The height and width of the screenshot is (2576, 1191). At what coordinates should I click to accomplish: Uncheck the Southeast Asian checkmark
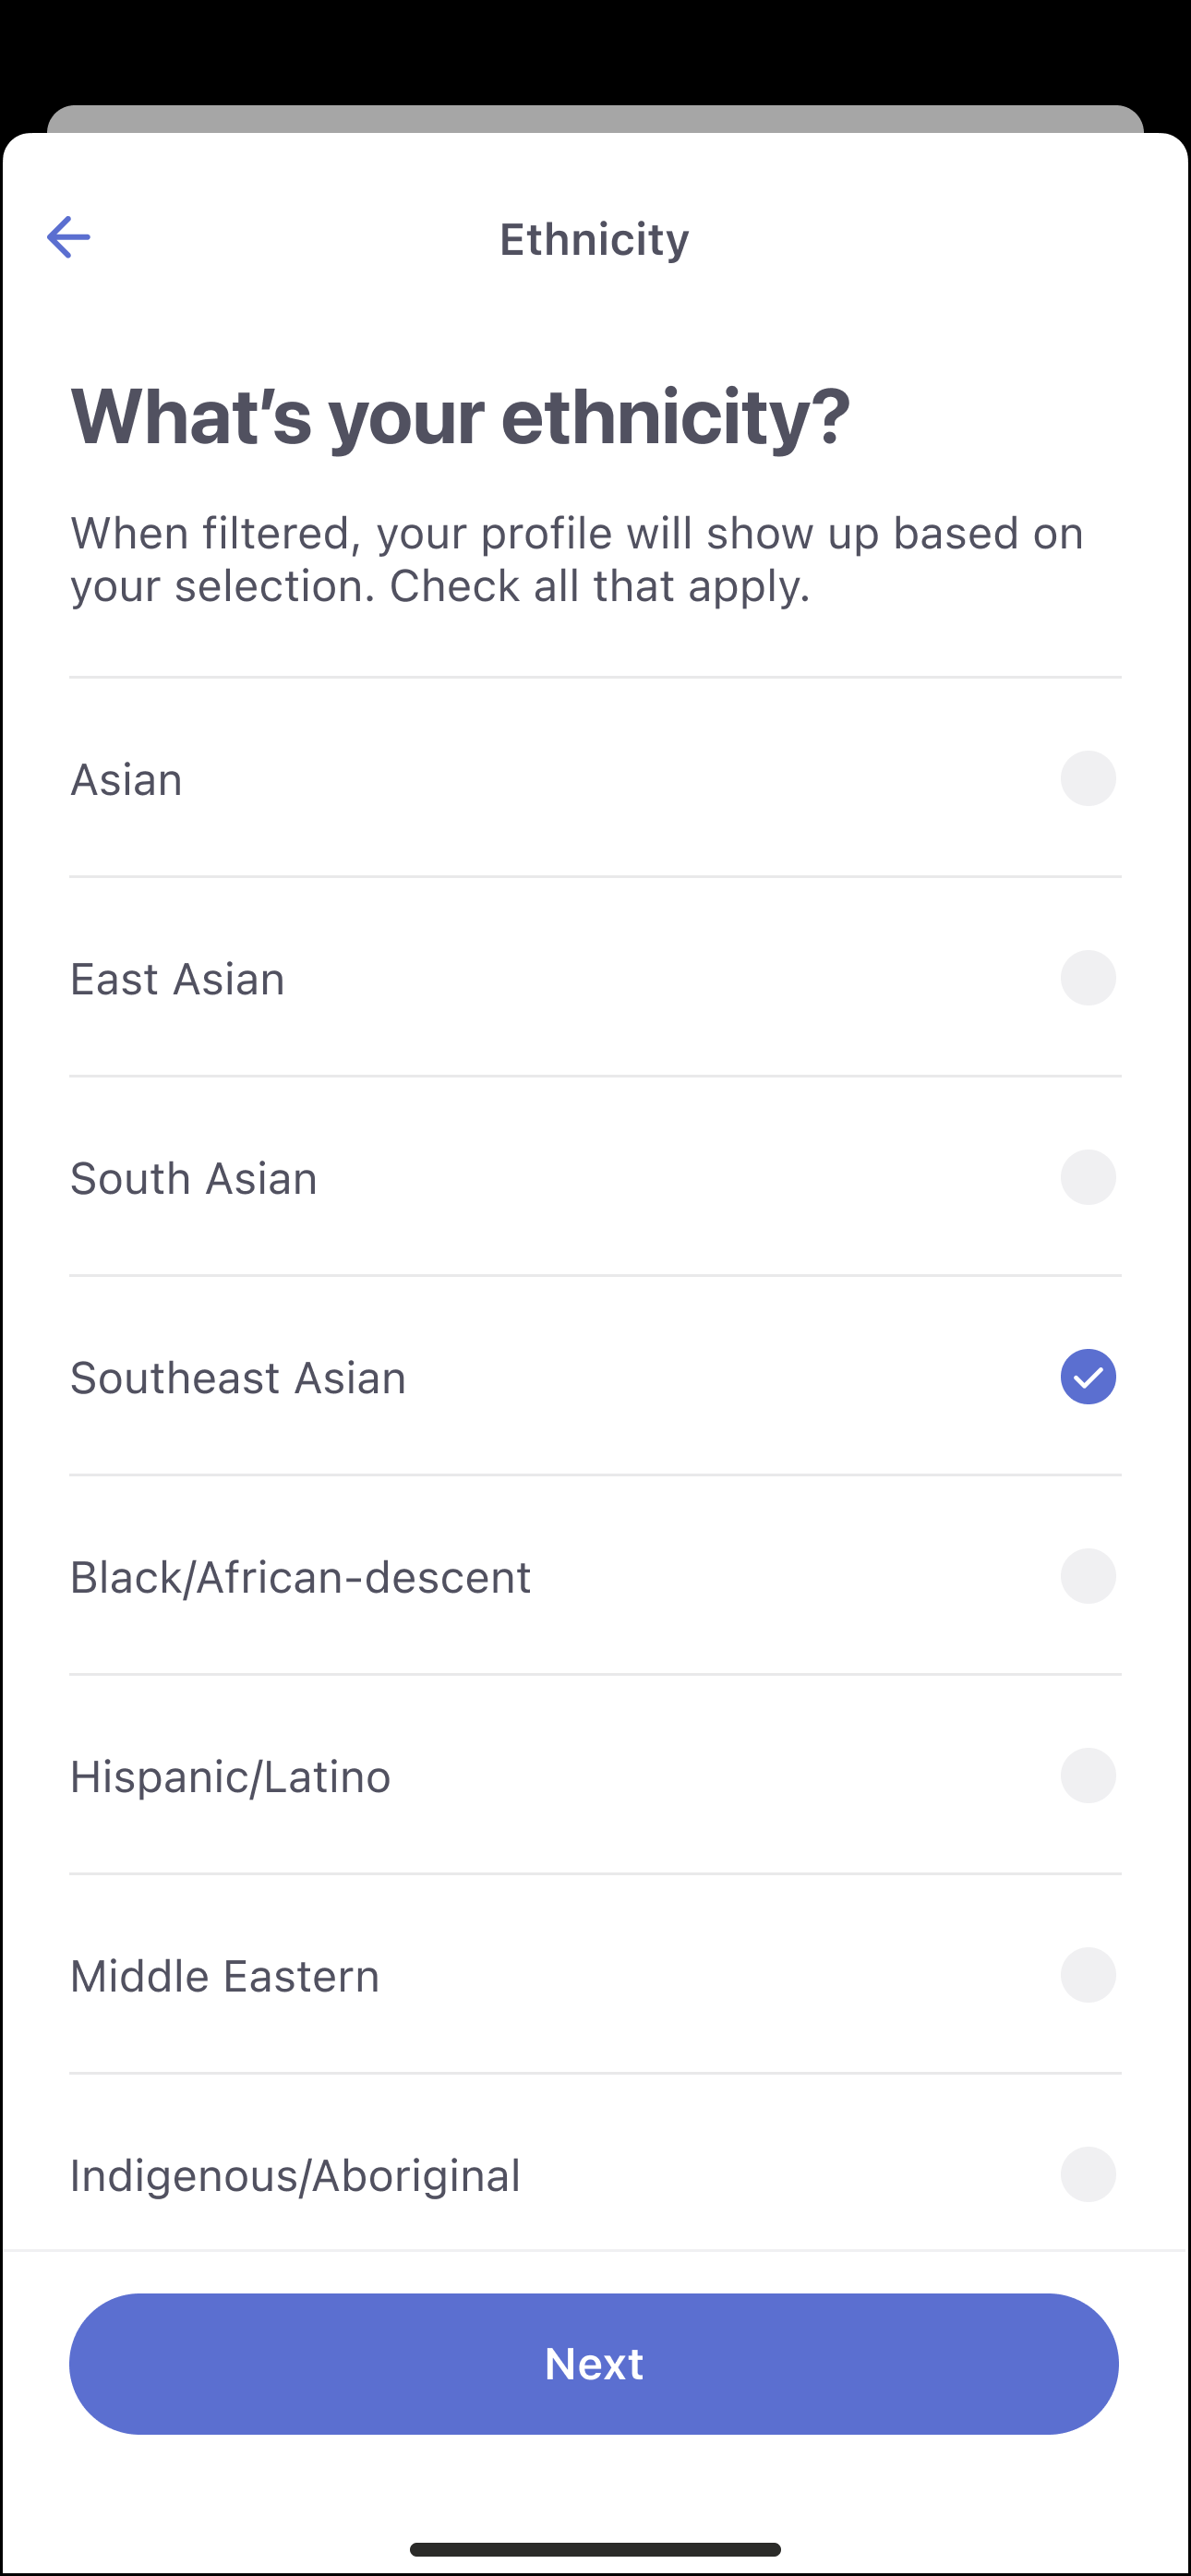[1087, 1377]
